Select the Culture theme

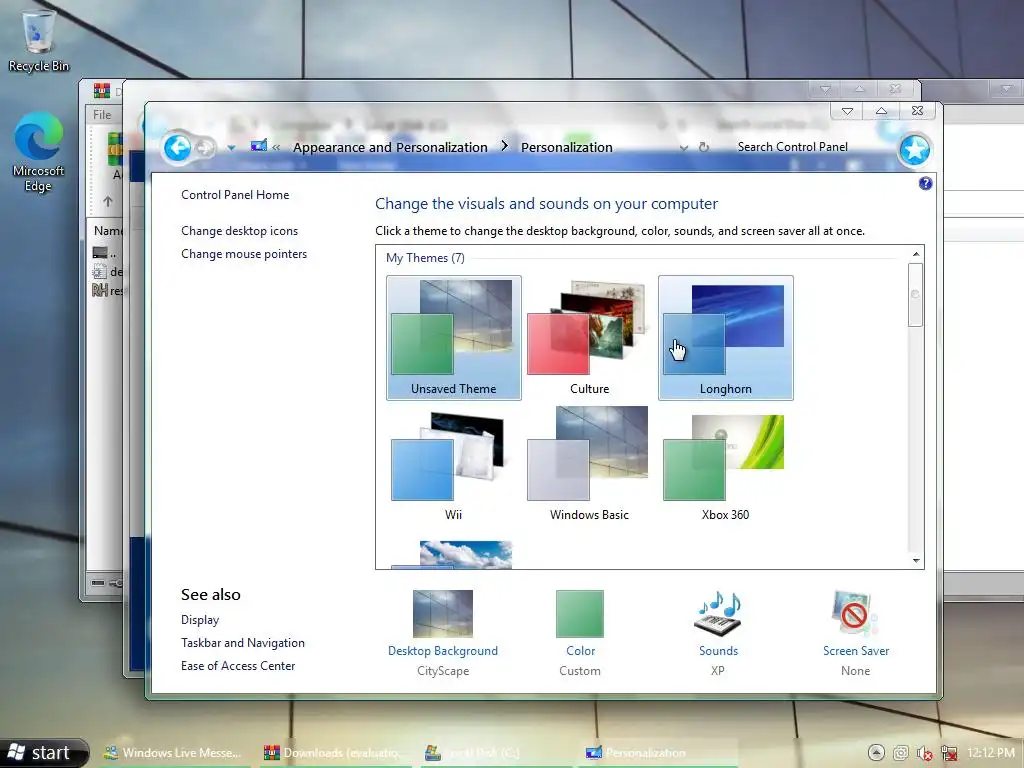tap(589, 338)
